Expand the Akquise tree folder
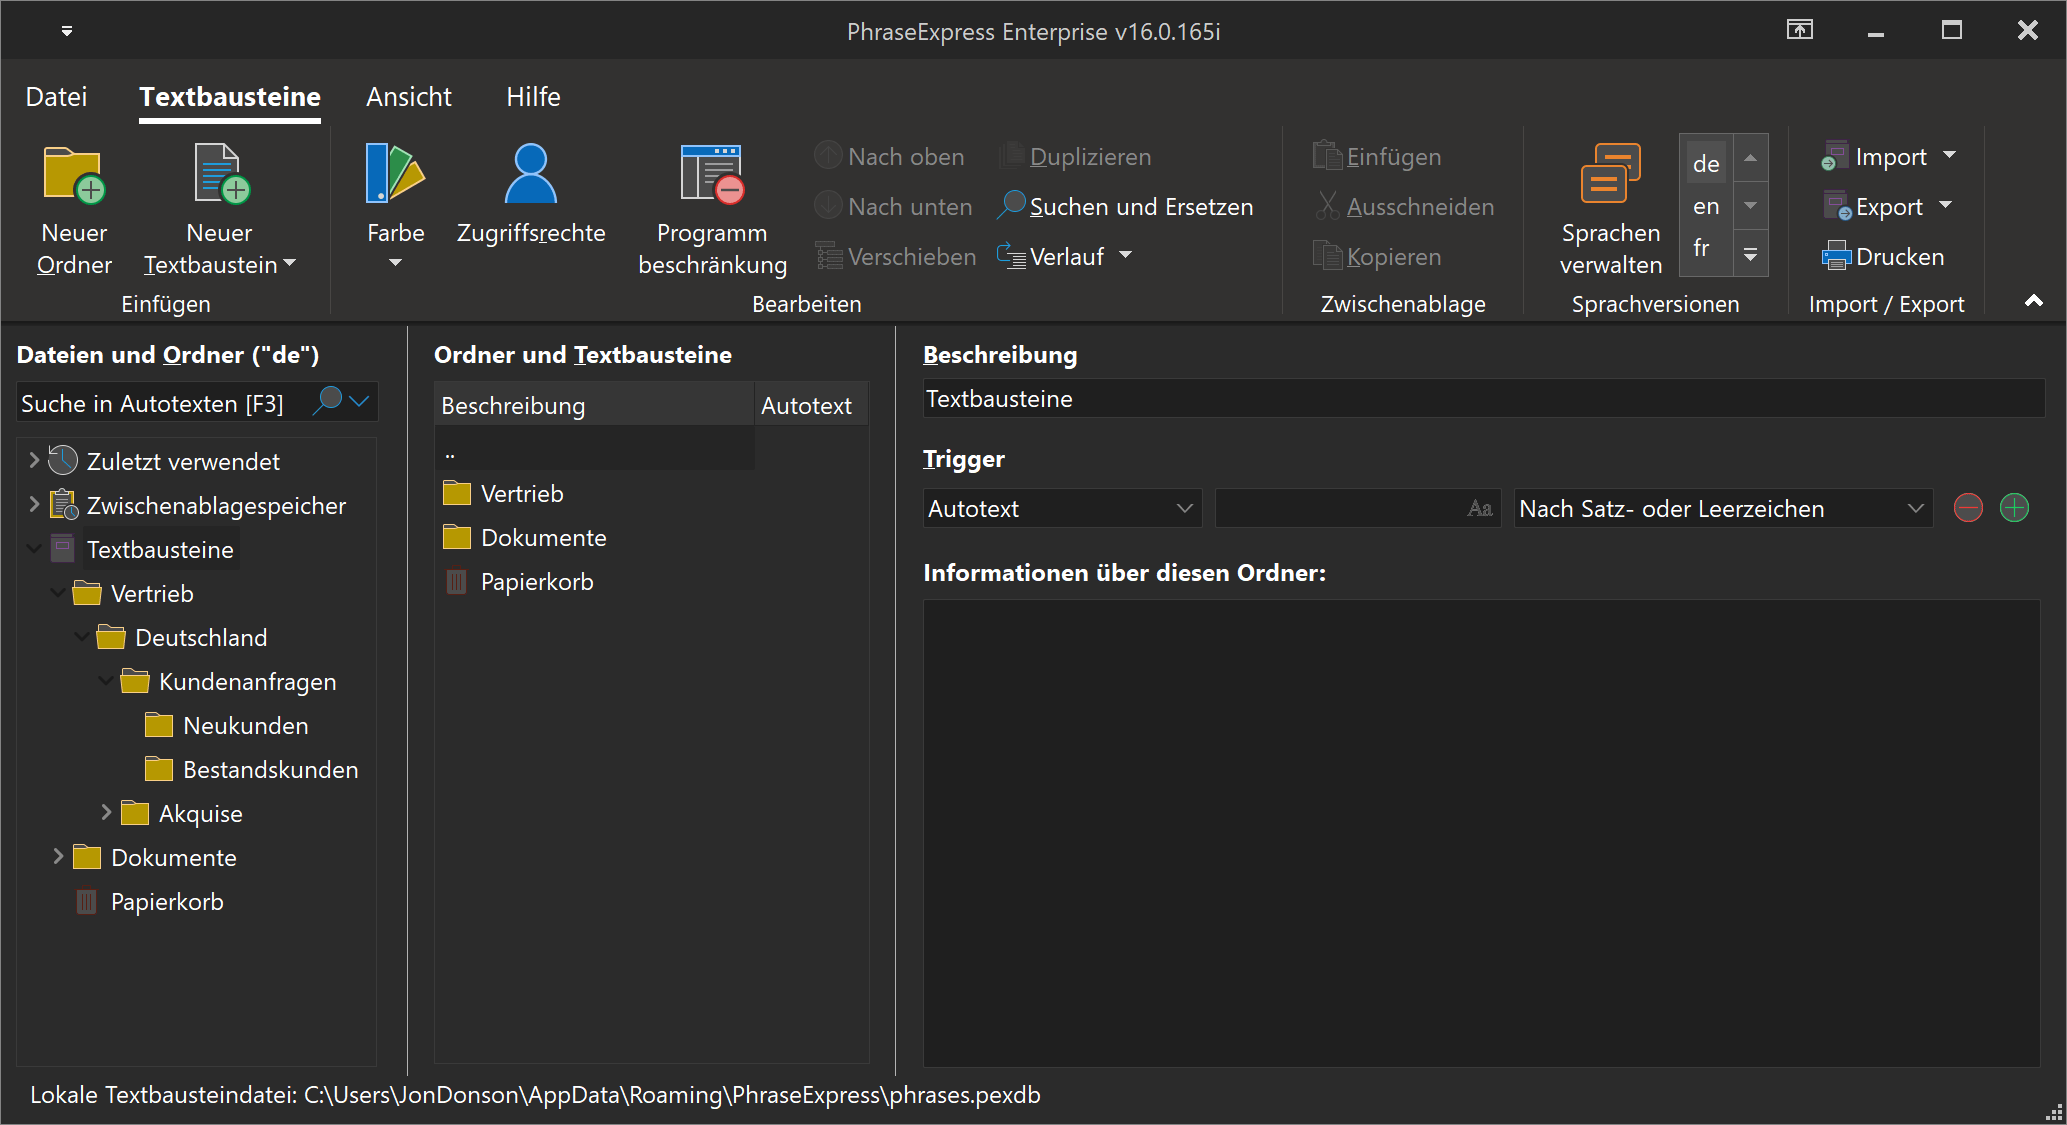Viewport: 2067px width, 1125px height. [x=105, y=813]
